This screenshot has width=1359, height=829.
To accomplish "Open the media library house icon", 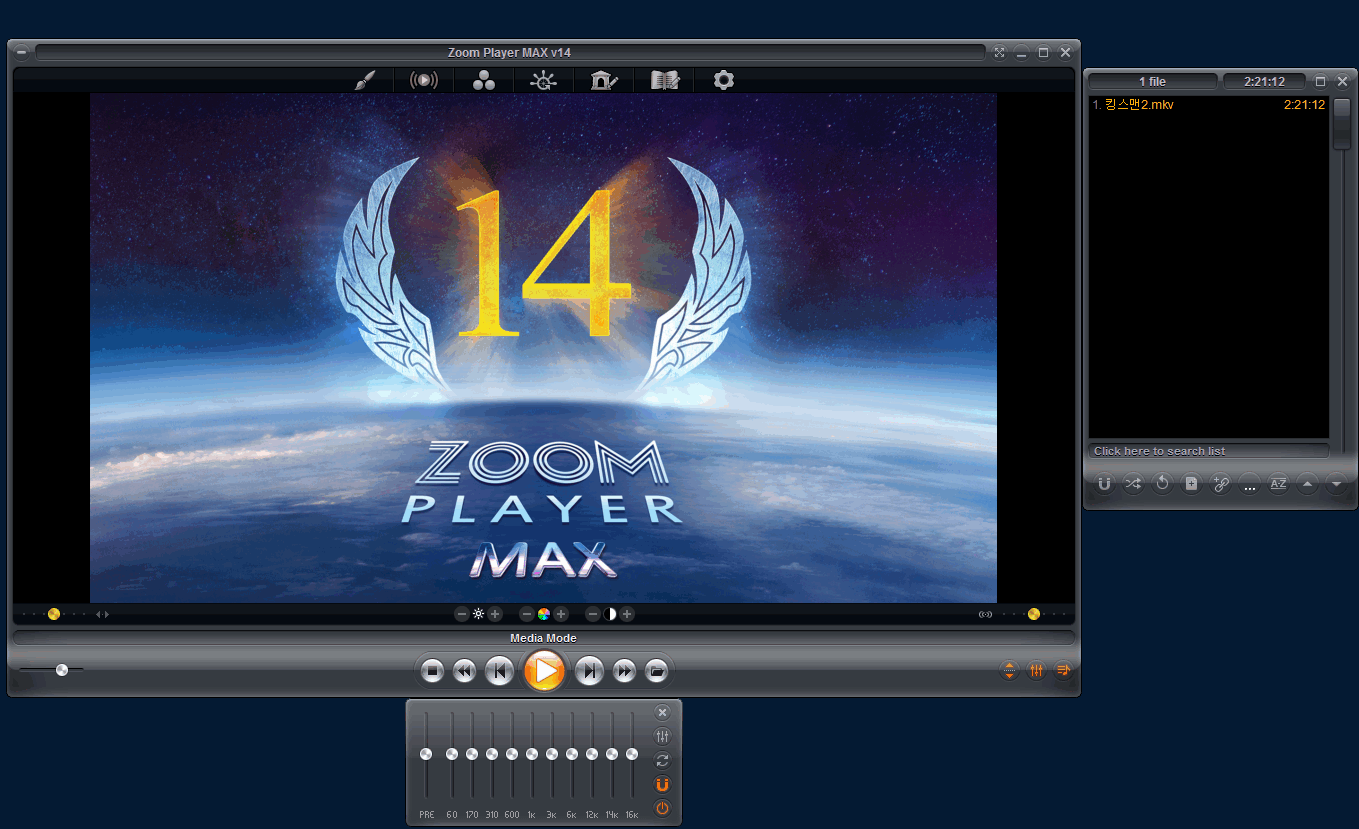I will click(604, 80).
